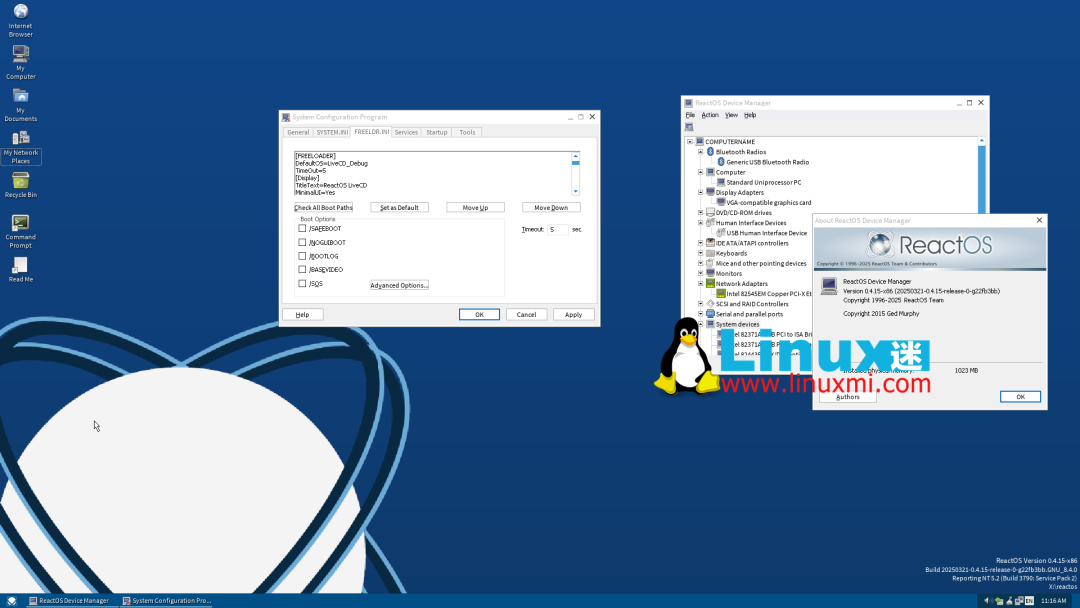This screenshot has height=608, width=1080.
Task: Collapse the COMPUTERNAME root node
Action: pos(689,141)
